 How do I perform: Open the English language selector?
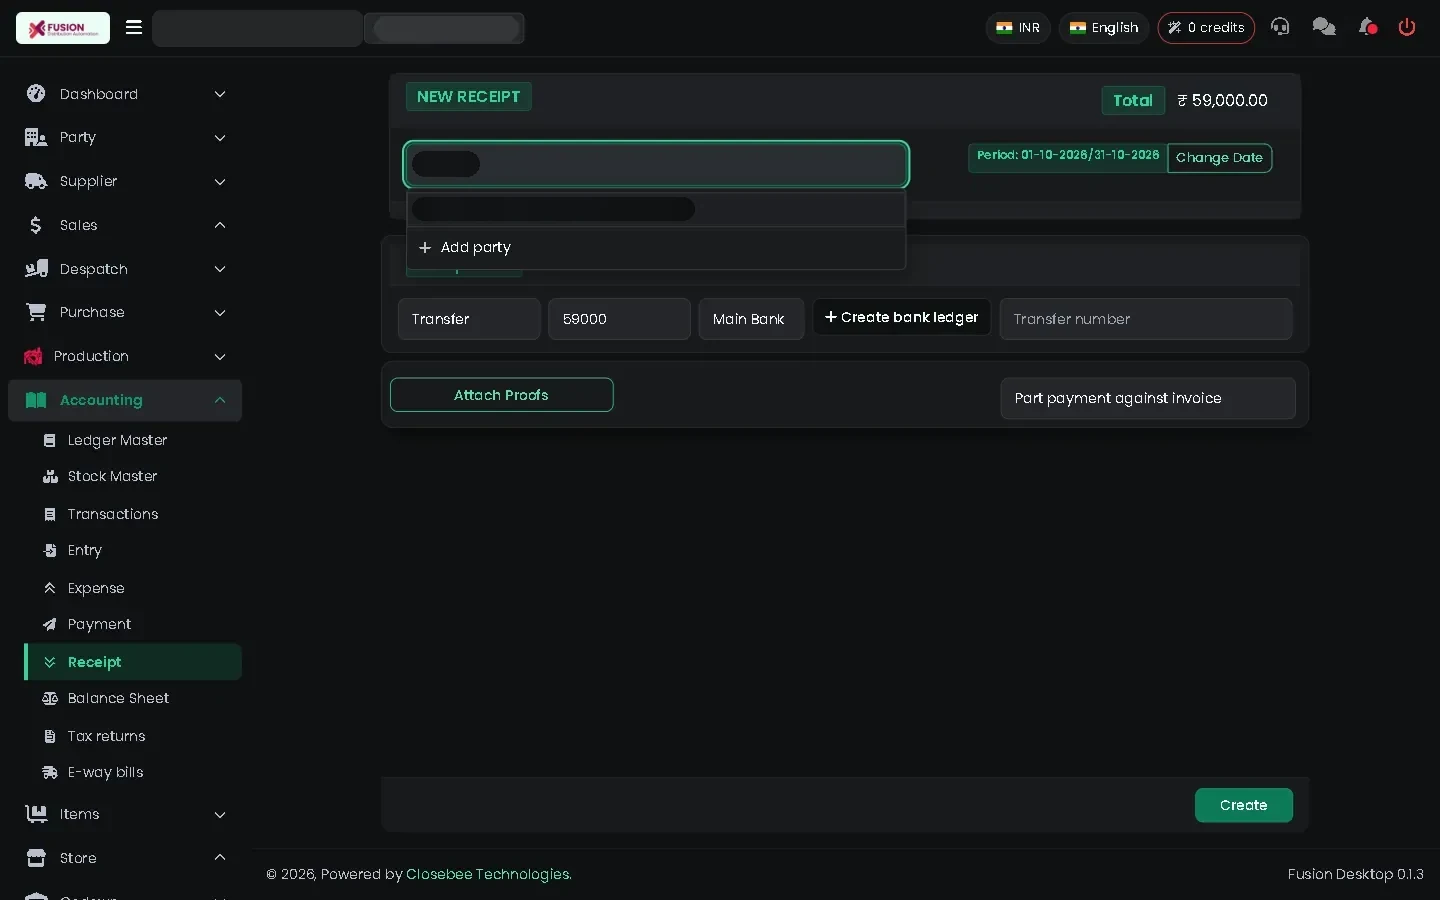1104,27
